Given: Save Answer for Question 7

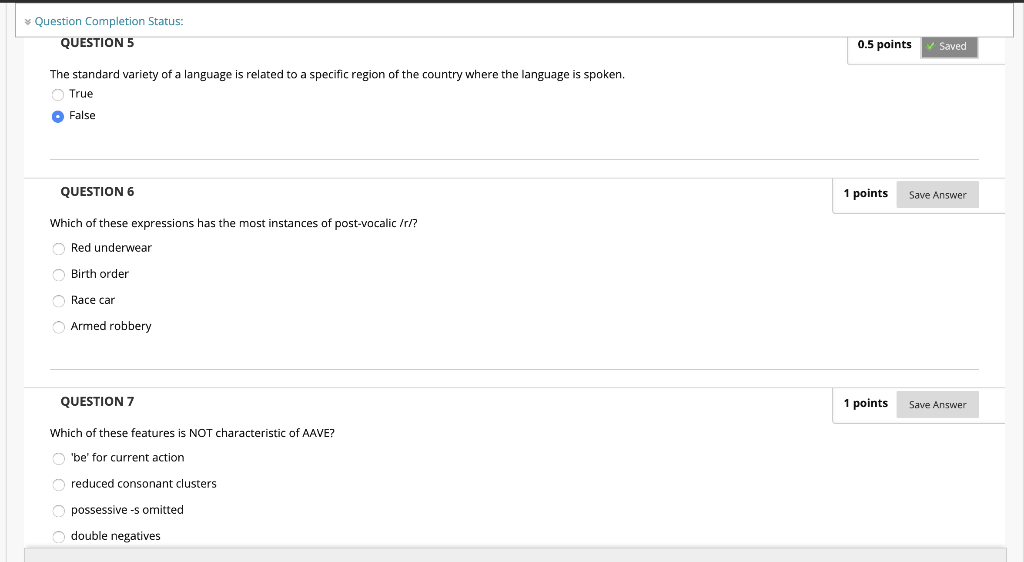Looking at the screenshot, I should (x=937, y=405).
